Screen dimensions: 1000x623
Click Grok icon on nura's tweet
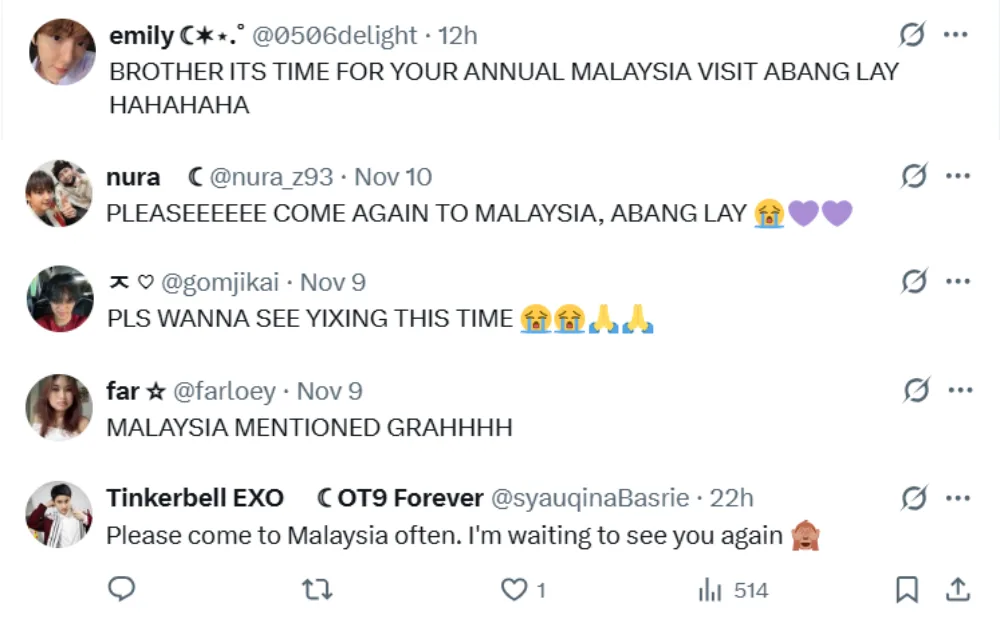click(914, 176)
